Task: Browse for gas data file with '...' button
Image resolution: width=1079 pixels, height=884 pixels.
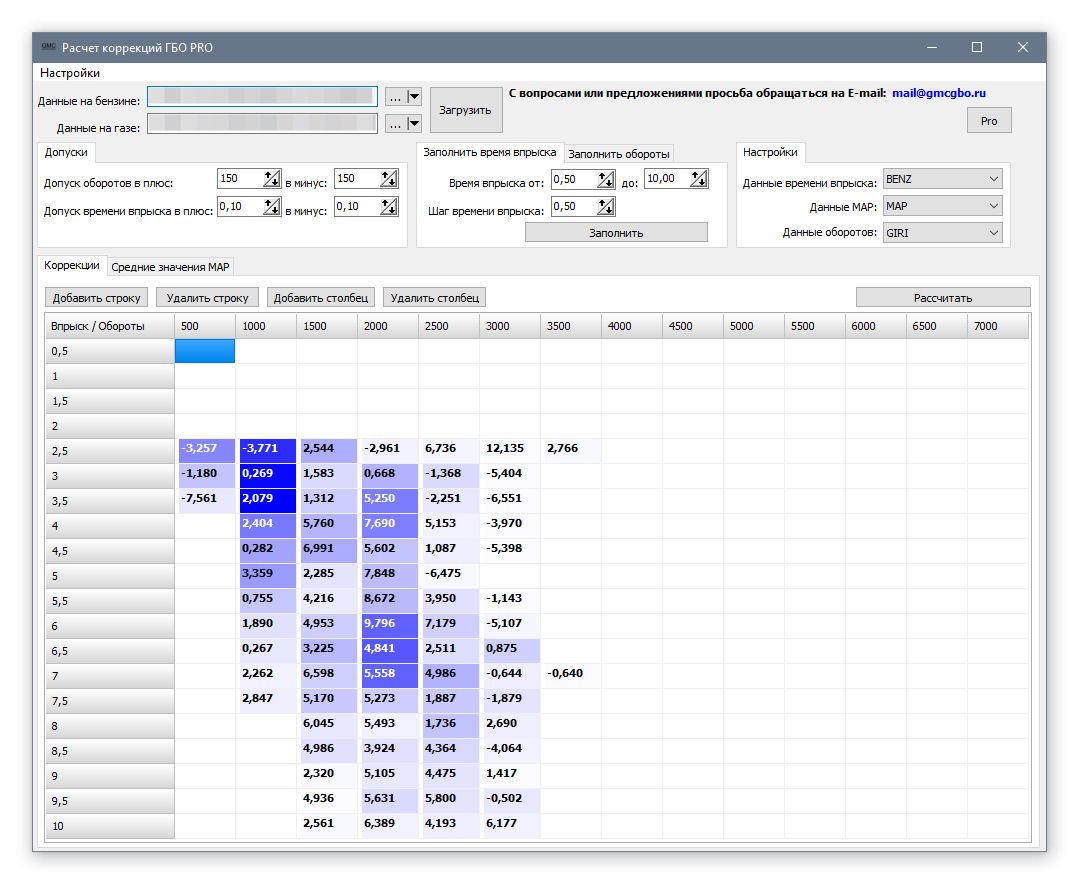Action: [x=395, y=124]
